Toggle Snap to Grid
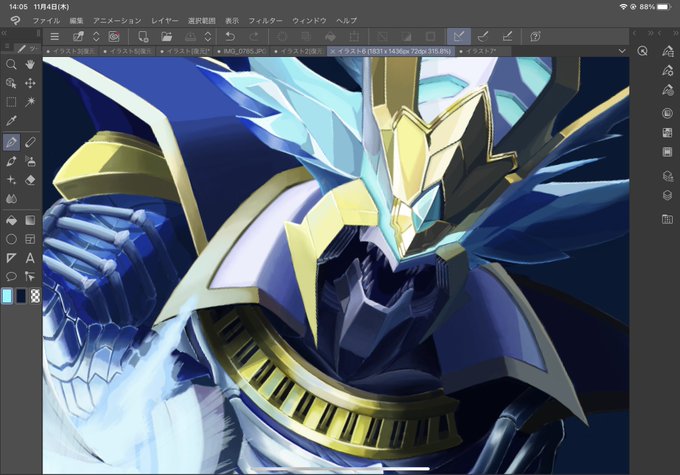Image resolution: width=680 pixels, height=475 pixels. (x=507, y=37)
